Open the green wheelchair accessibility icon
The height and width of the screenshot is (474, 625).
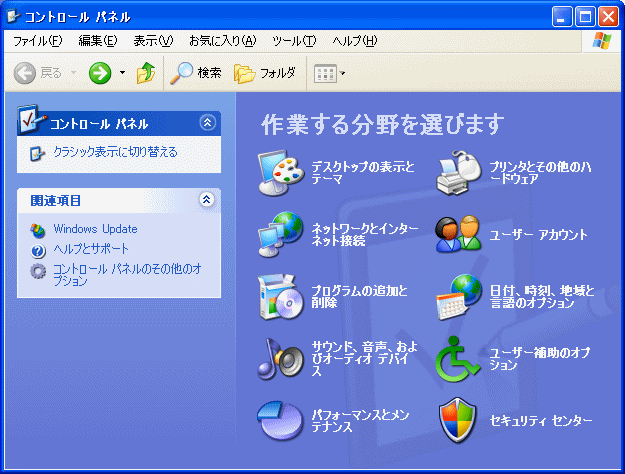458,359
